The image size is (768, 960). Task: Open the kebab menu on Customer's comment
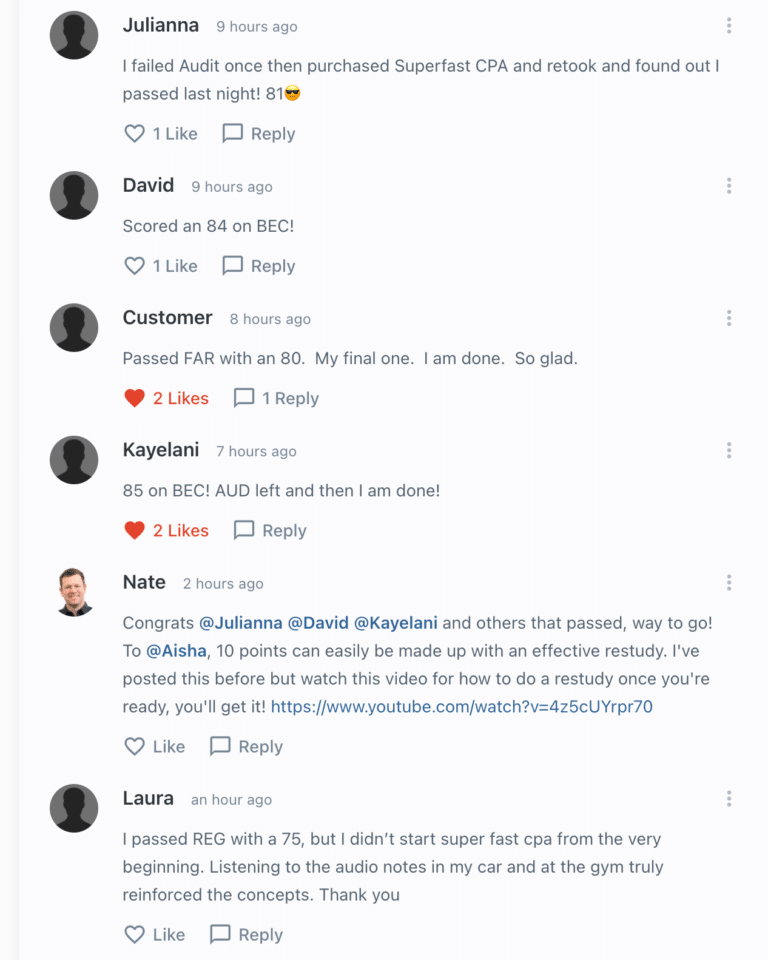729,318
